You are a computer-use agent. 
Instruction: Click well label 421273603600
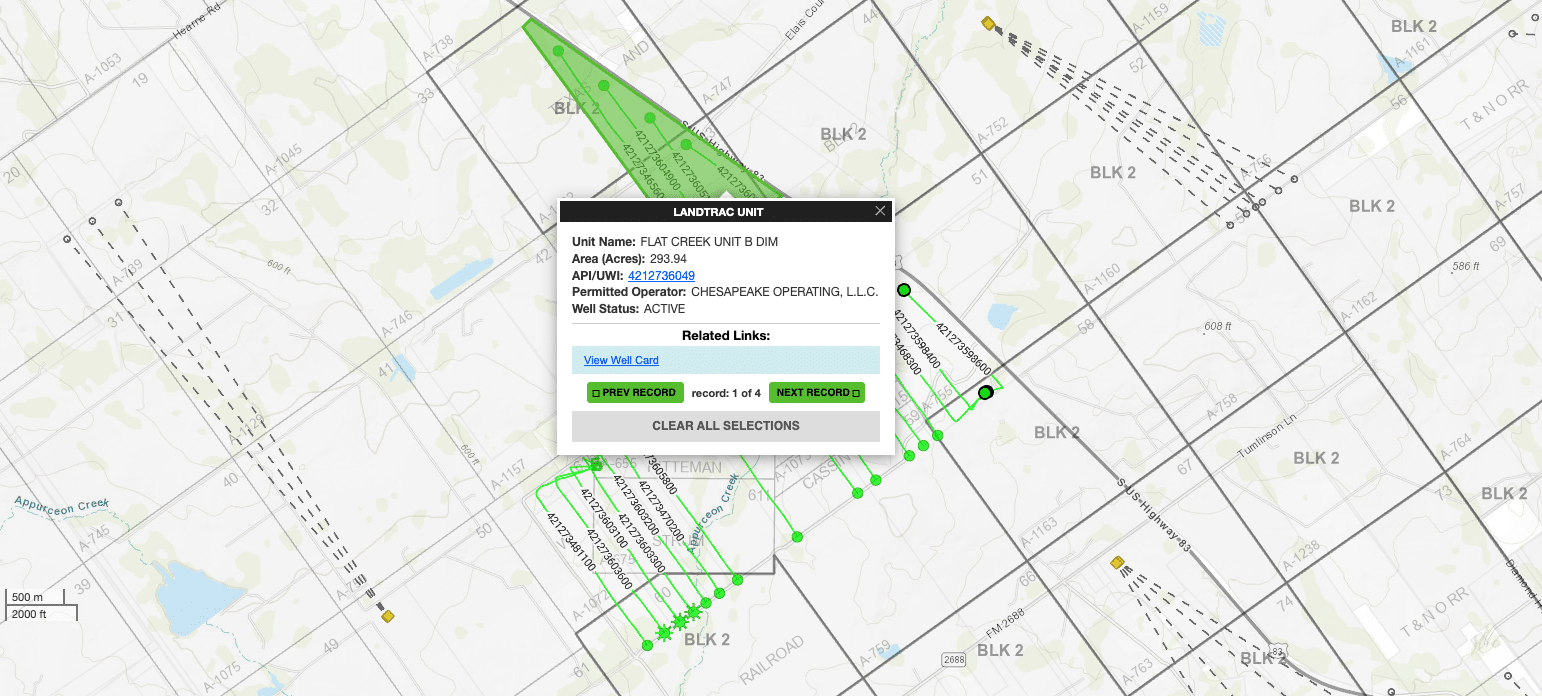click(x=609, y=559)
